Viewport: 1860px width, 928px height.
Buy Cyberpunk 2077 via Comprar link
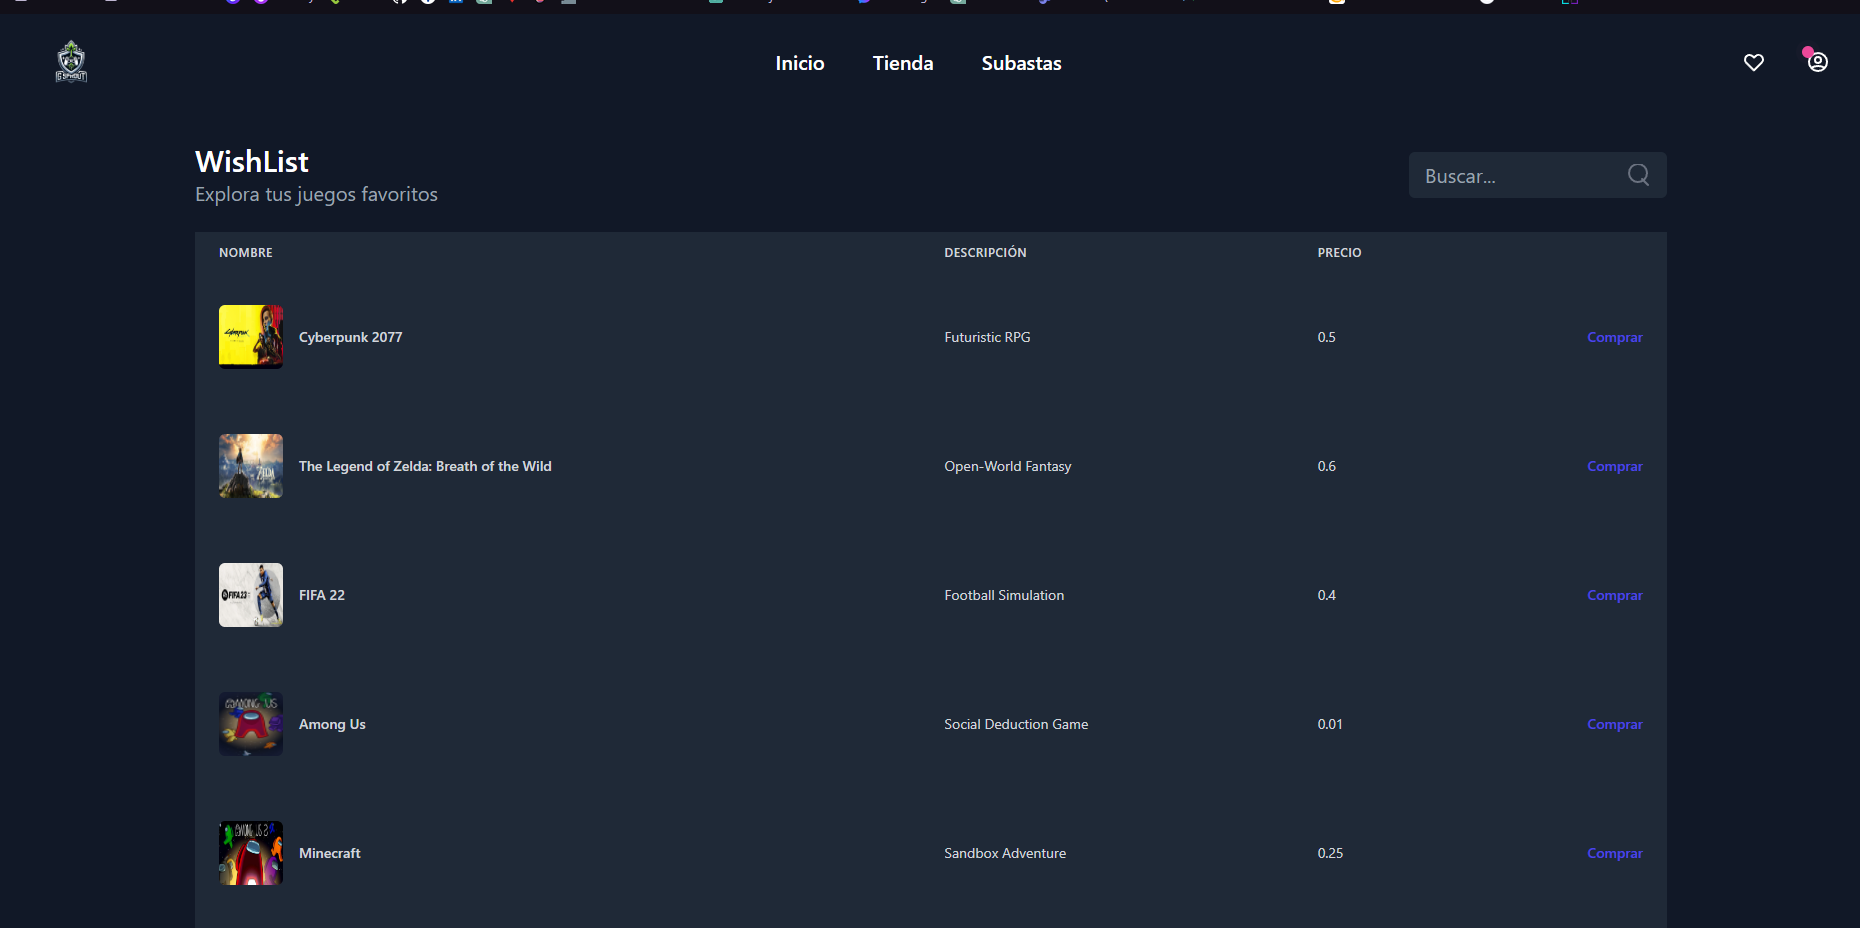(x=1614, y=337)
